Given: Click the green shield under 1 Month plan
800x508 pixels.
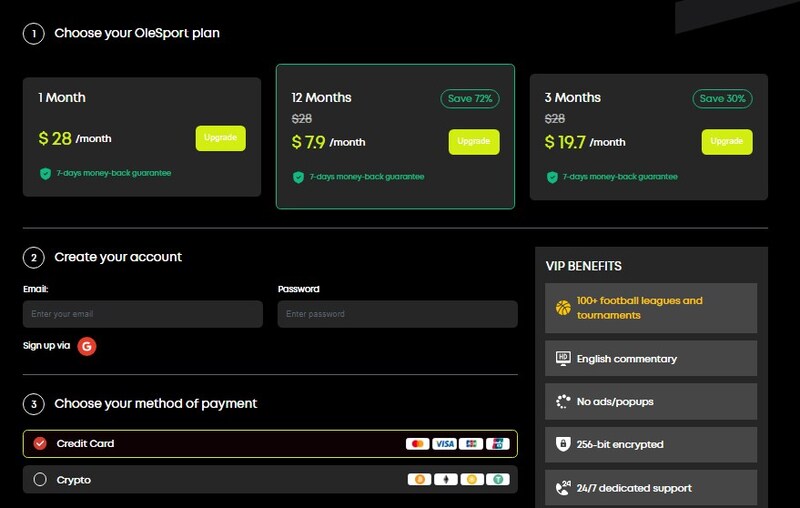Looking at the screenshot, I should [45, 173].
